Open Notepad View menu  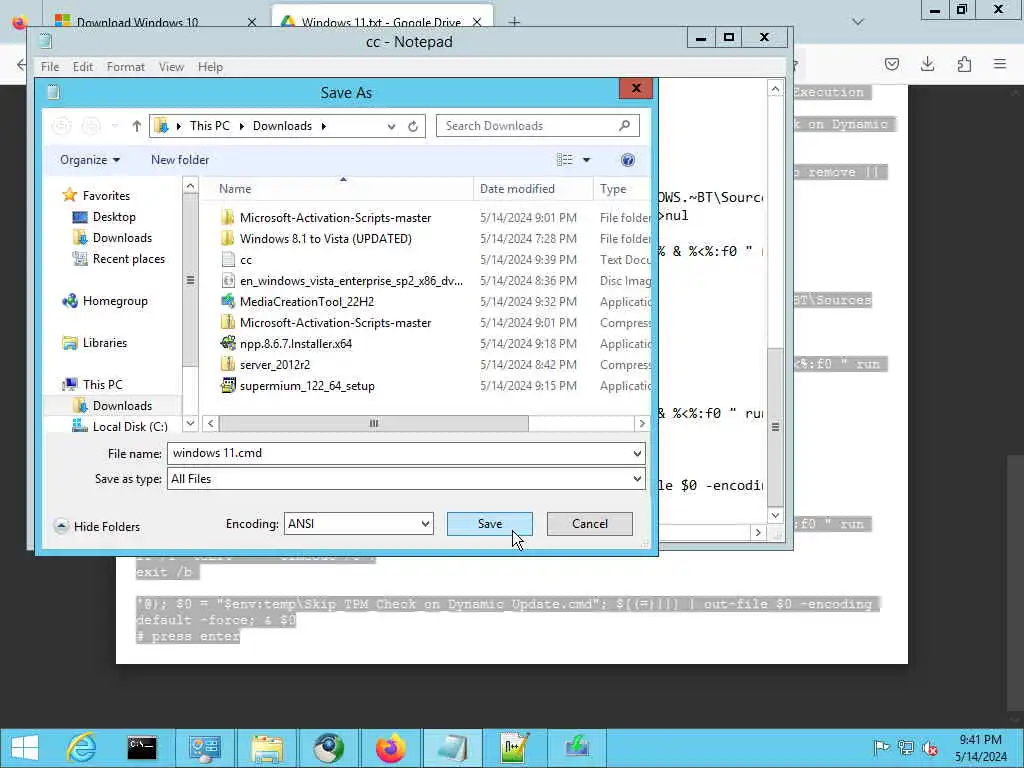(171, 67)
